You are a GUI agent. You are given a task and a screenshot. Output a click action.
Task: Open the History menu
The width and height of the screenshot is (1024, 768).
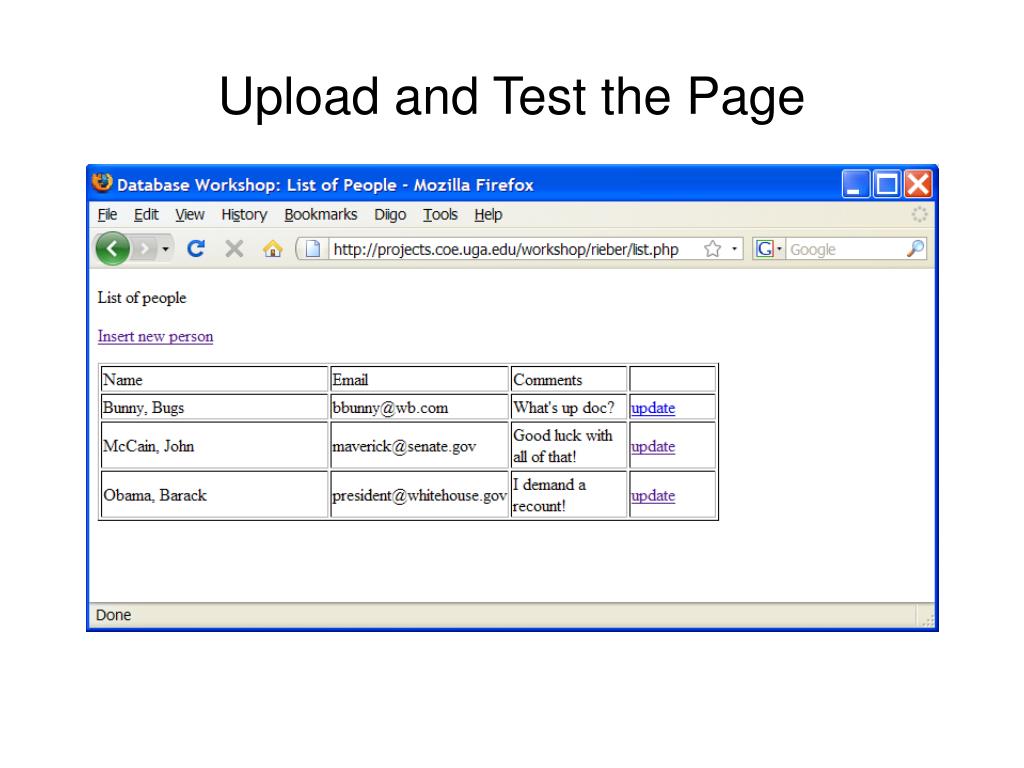tap(244, 214)
